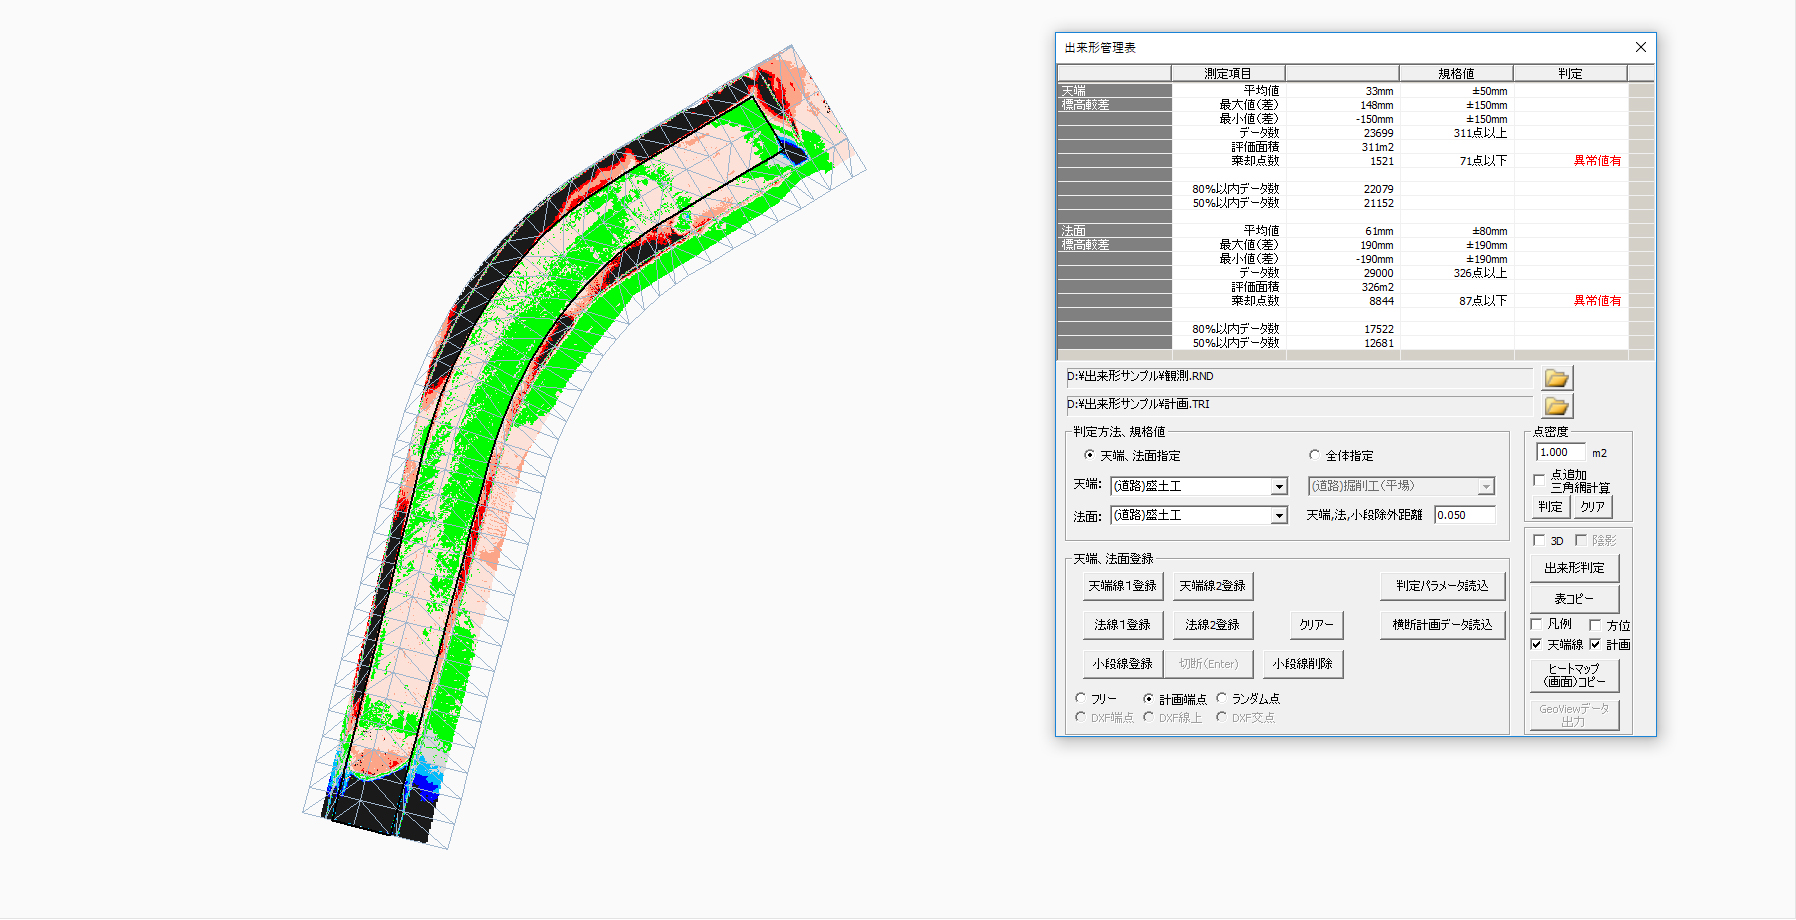Close the 出来形管理表 dialog
1796x920 pixels.
(1640, 47)
